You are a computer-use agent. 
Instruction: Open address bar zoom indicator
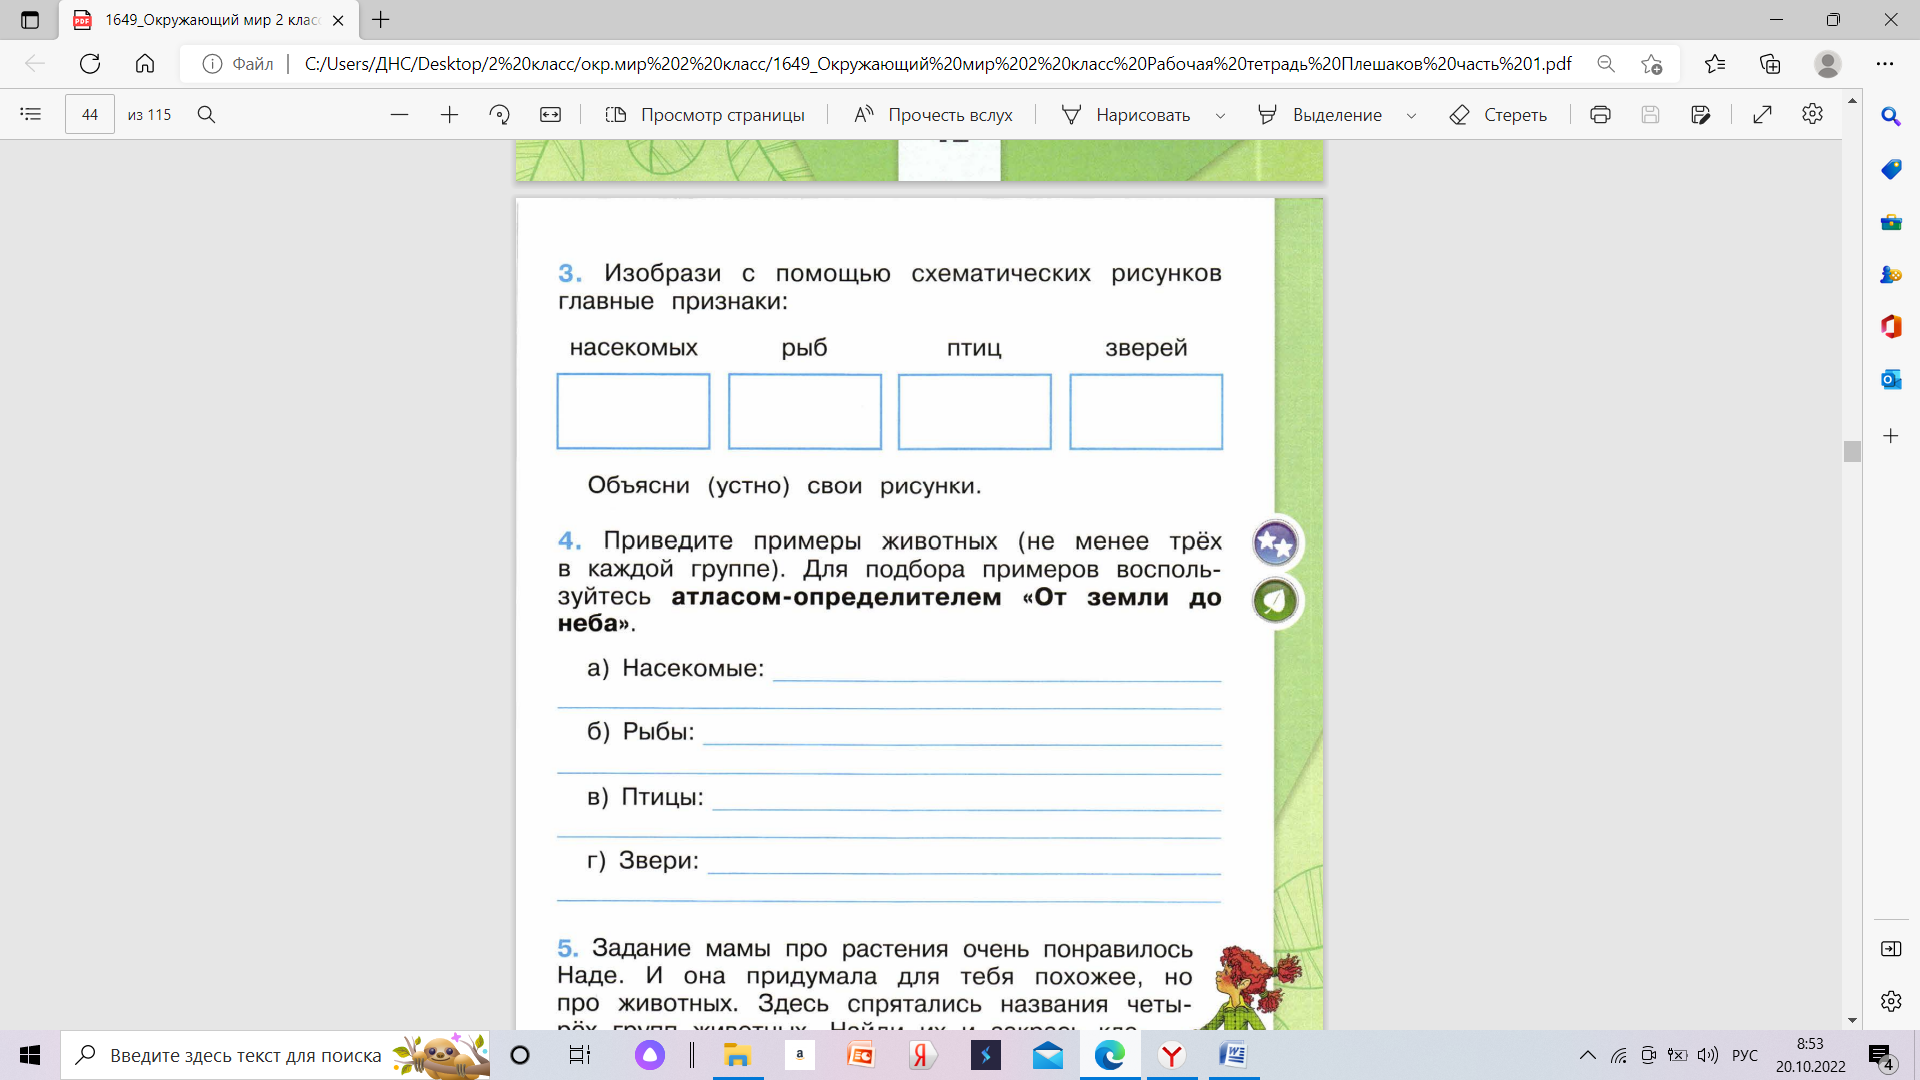[x=1606, y=64]
